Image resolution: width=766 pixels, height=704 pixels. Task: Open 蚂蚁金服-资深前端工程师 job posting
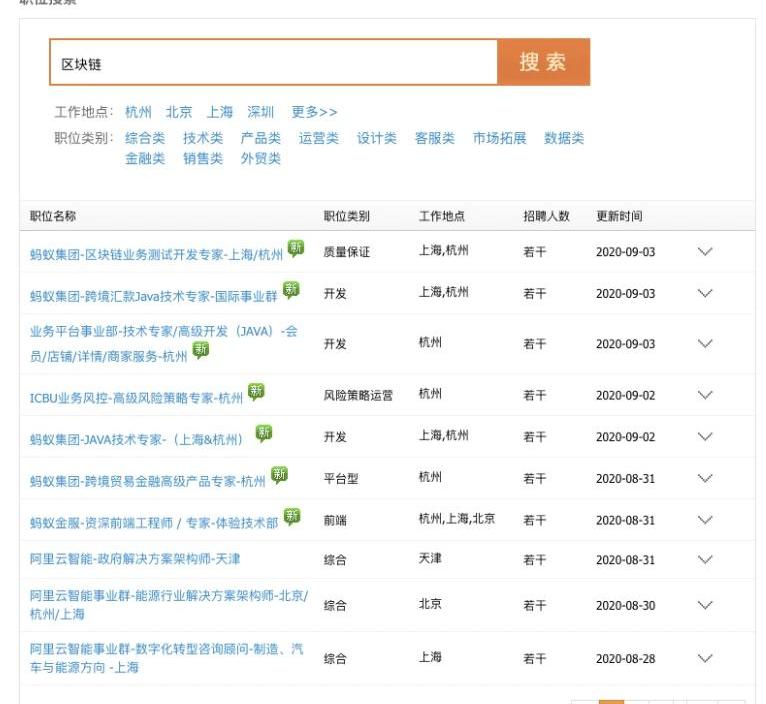pos(154,523)
